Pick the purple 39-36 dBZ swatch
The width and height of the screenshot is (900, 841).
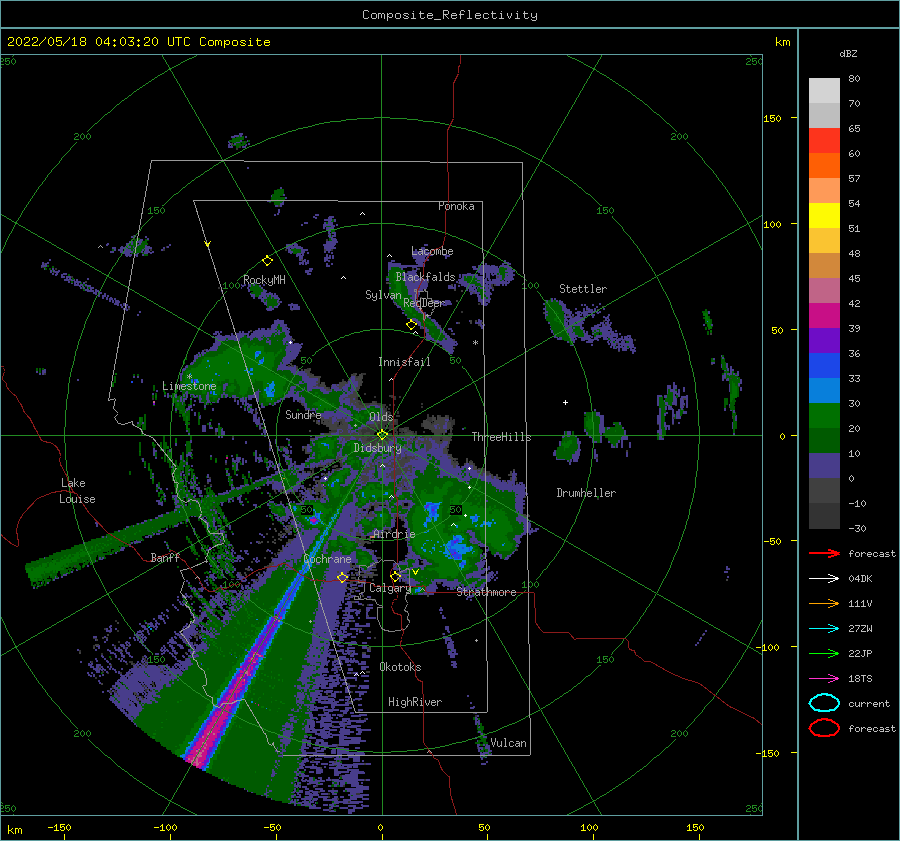[824, 341]
